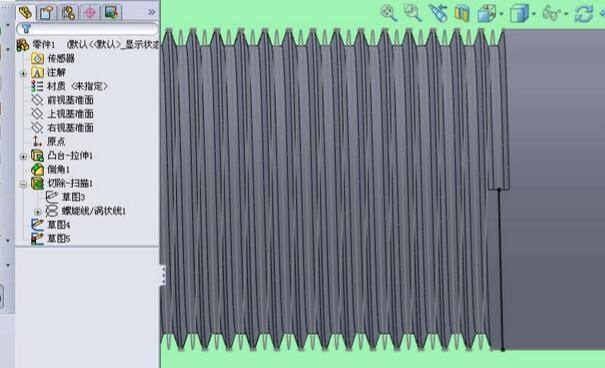Open the Display Style dropdown arrow
The width and height of the screenshot is (605, 368).
tap(534, 14)
